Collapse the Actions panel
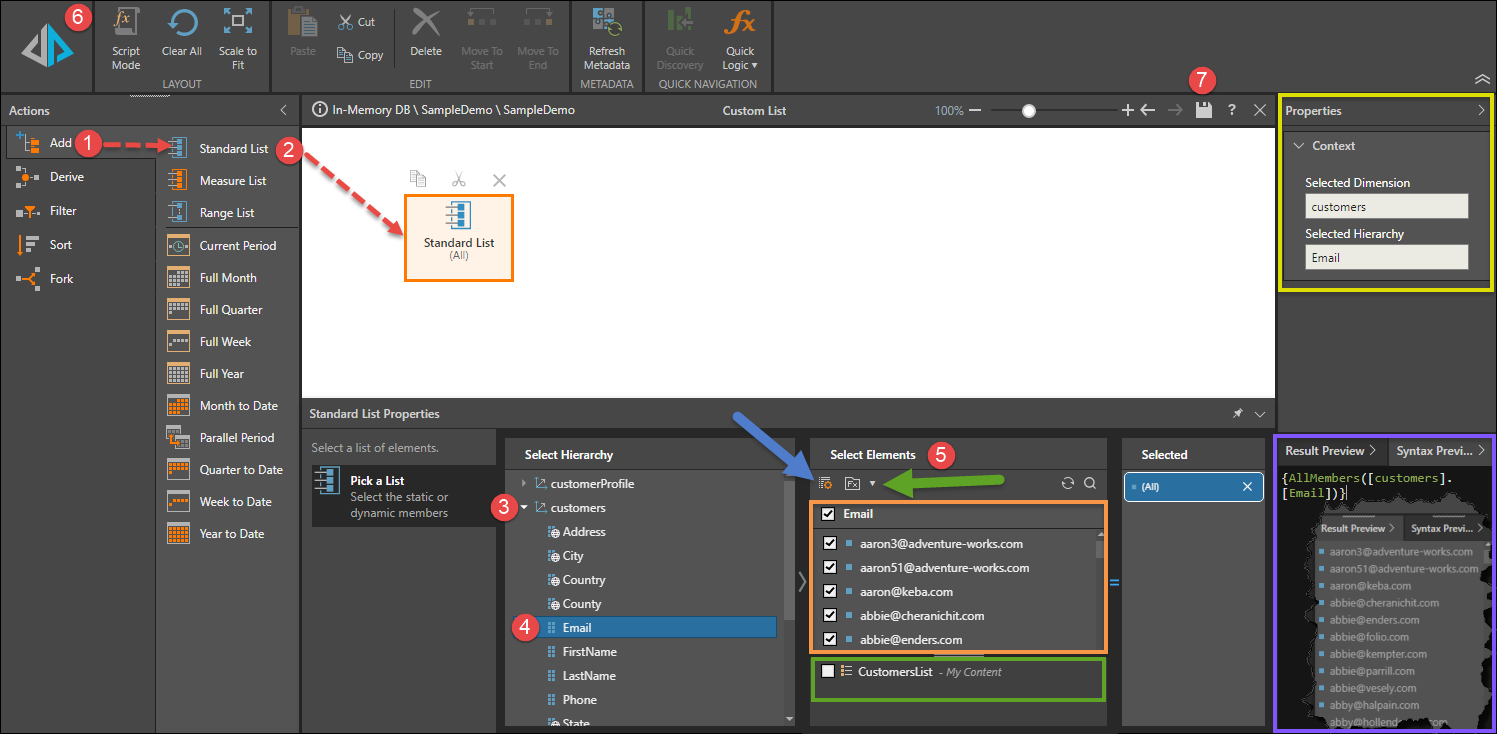Screen dimensions: 1497x734 [x=284, y=111]
